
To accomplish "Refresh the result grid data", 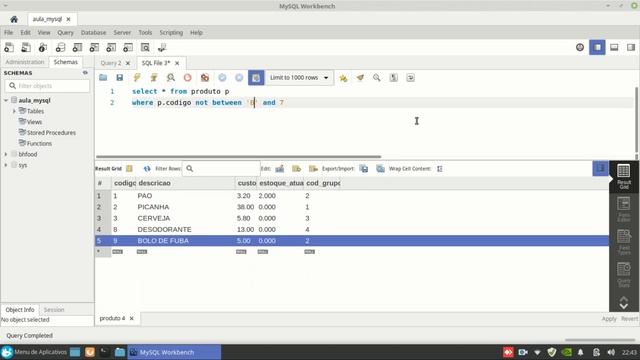I will (x=147, y=169).
